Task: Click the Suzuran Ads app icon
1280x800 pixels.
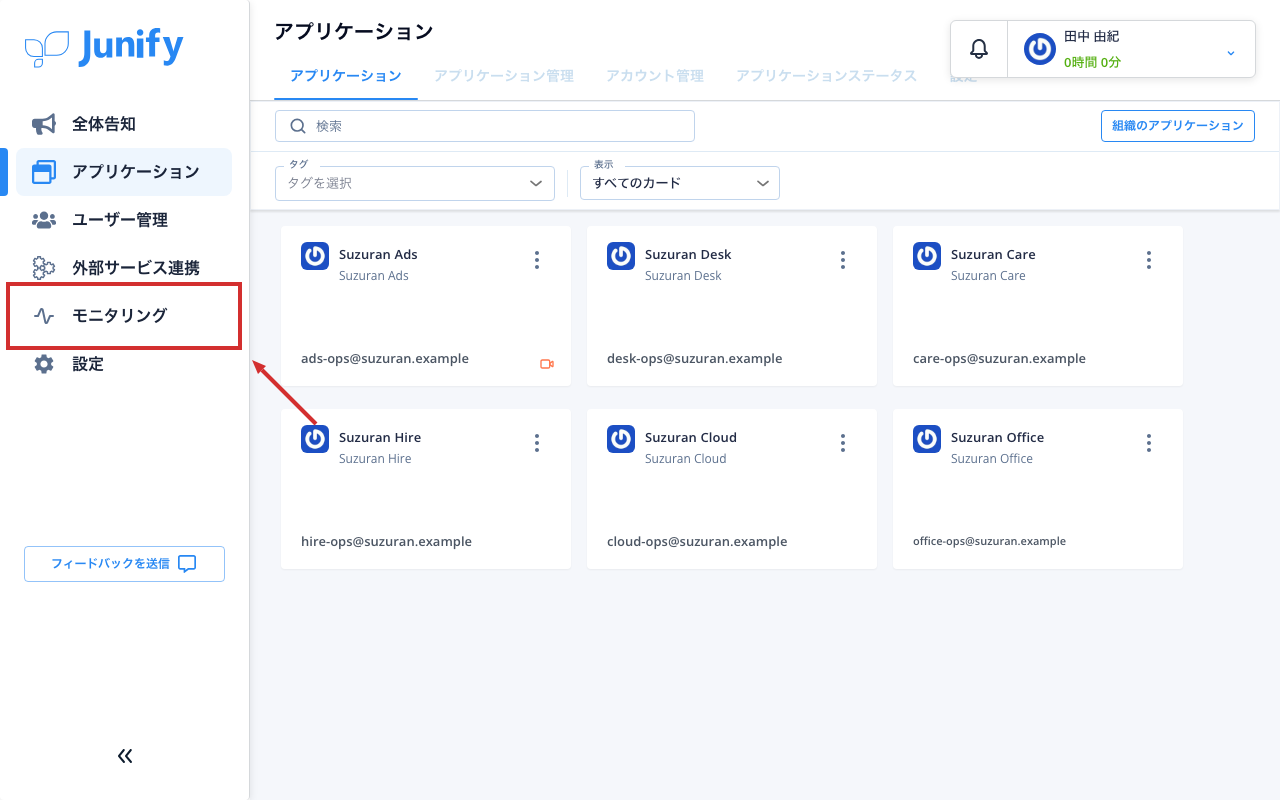Action: click(315, 256)
